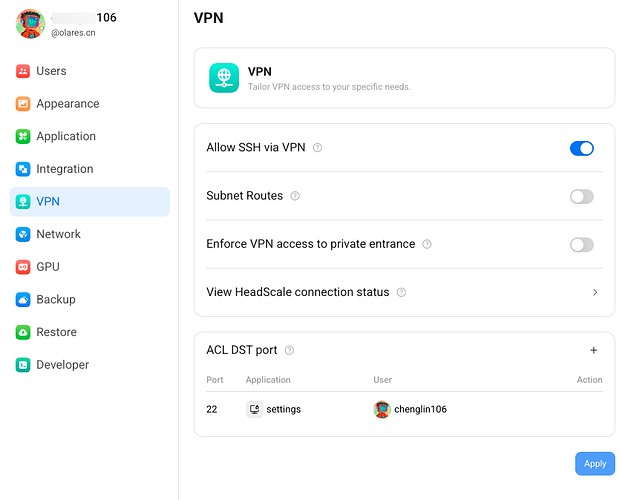The image size is (621, 500).
Task: Select the Backup menu item
Action: click(90, 300)
